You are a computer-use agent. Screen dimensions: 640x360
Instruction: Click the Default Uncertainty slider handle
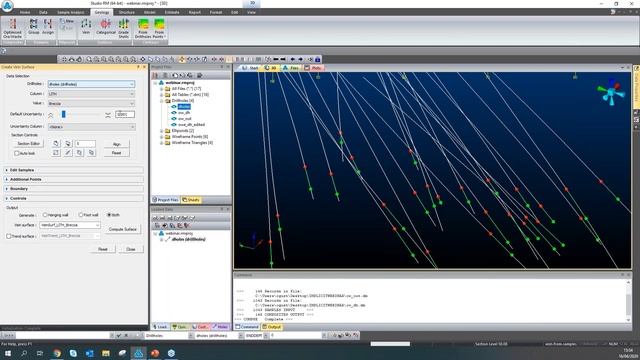click(x=63, y=115)
